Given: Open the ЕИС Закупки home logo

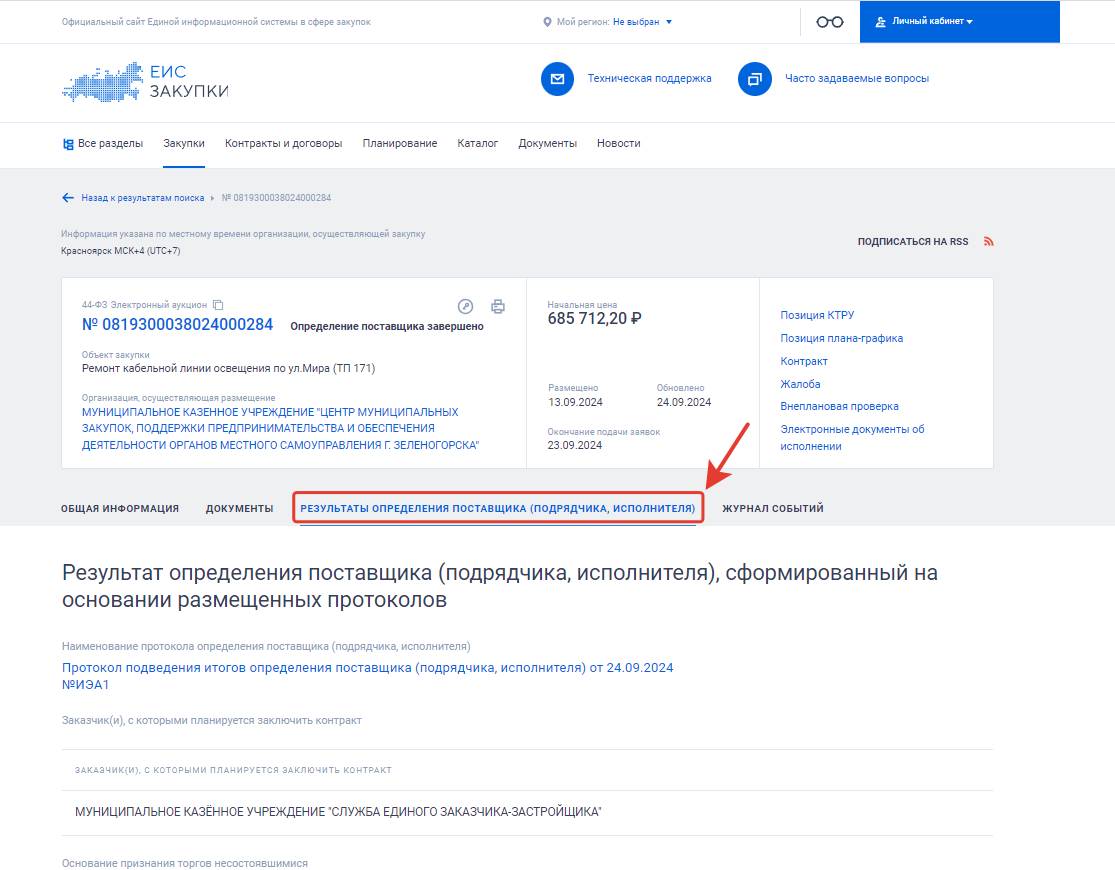Looking at the screenshot, I should click(145, 82).
